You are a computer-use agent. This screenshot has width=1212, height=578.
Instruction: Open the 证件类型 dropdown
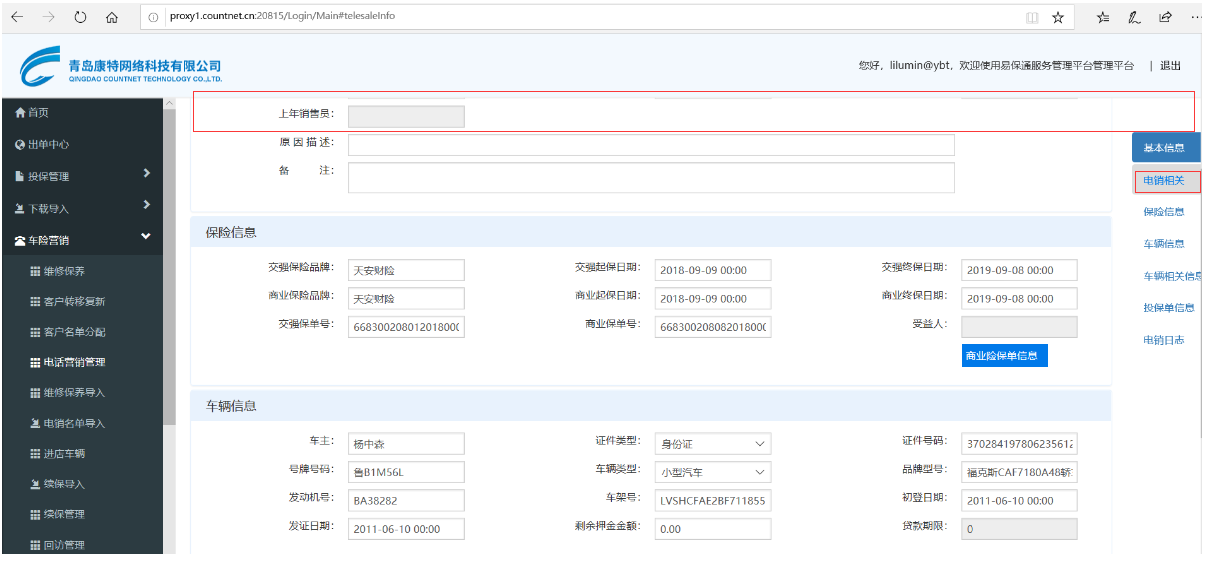coord(713,443)
